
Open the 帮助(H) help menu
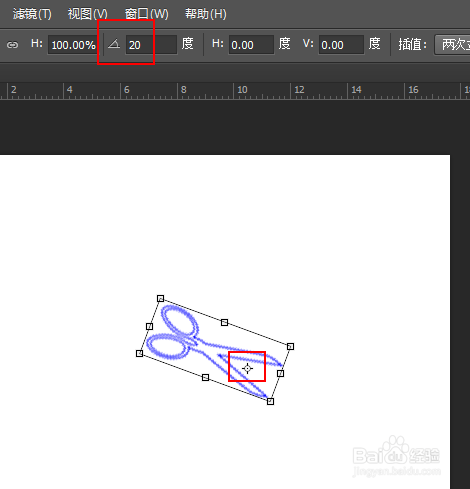tap(206, 14)
